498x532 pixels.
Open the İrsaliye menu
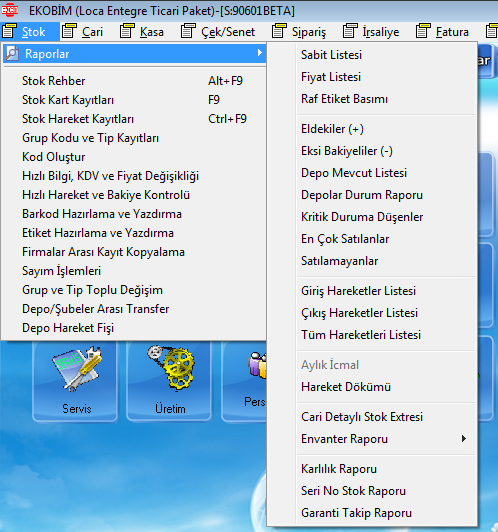[381, 32]
